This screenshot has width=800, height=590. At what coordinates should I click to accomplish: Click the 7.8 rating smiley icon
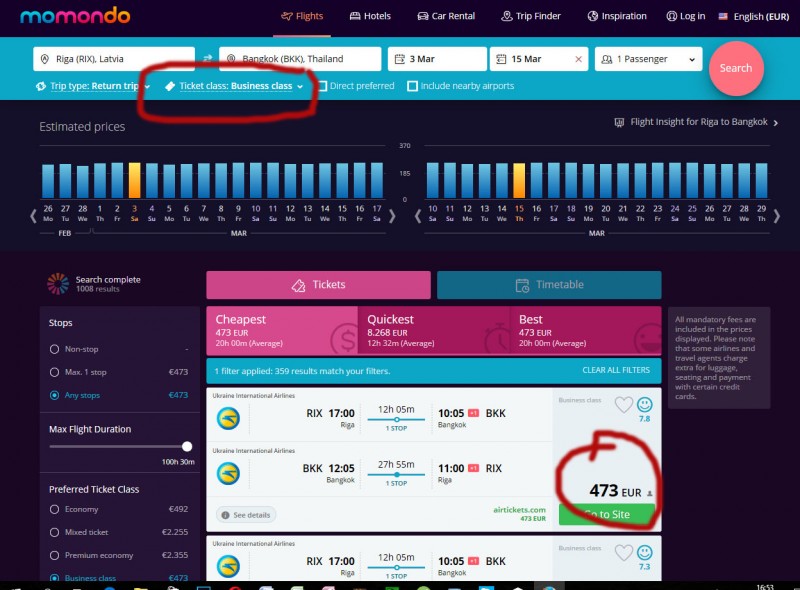click(645, 405)
